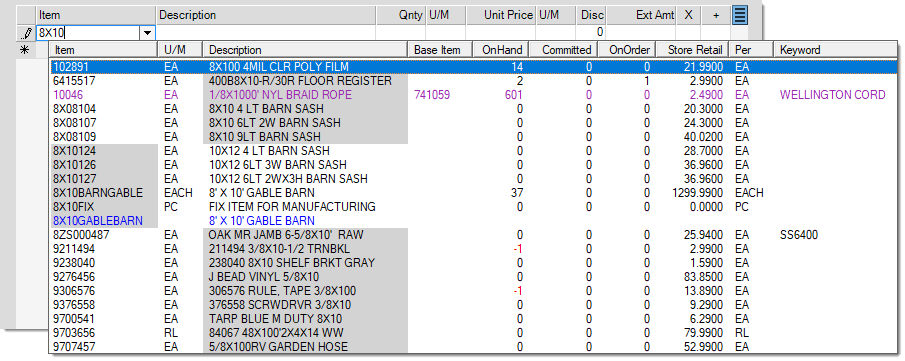The image size is (905, 361).
Task: Select item 8ZS000487 oak jamb
Action: (473, 235)
